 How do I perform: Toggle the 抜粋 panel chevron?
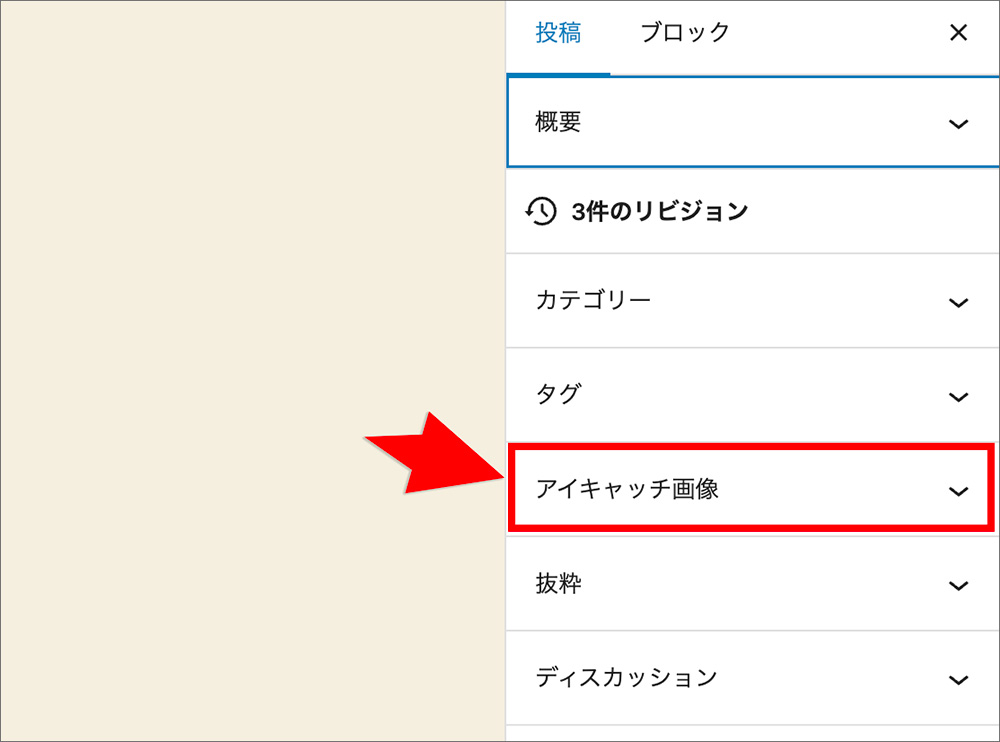tap(958, 586)
